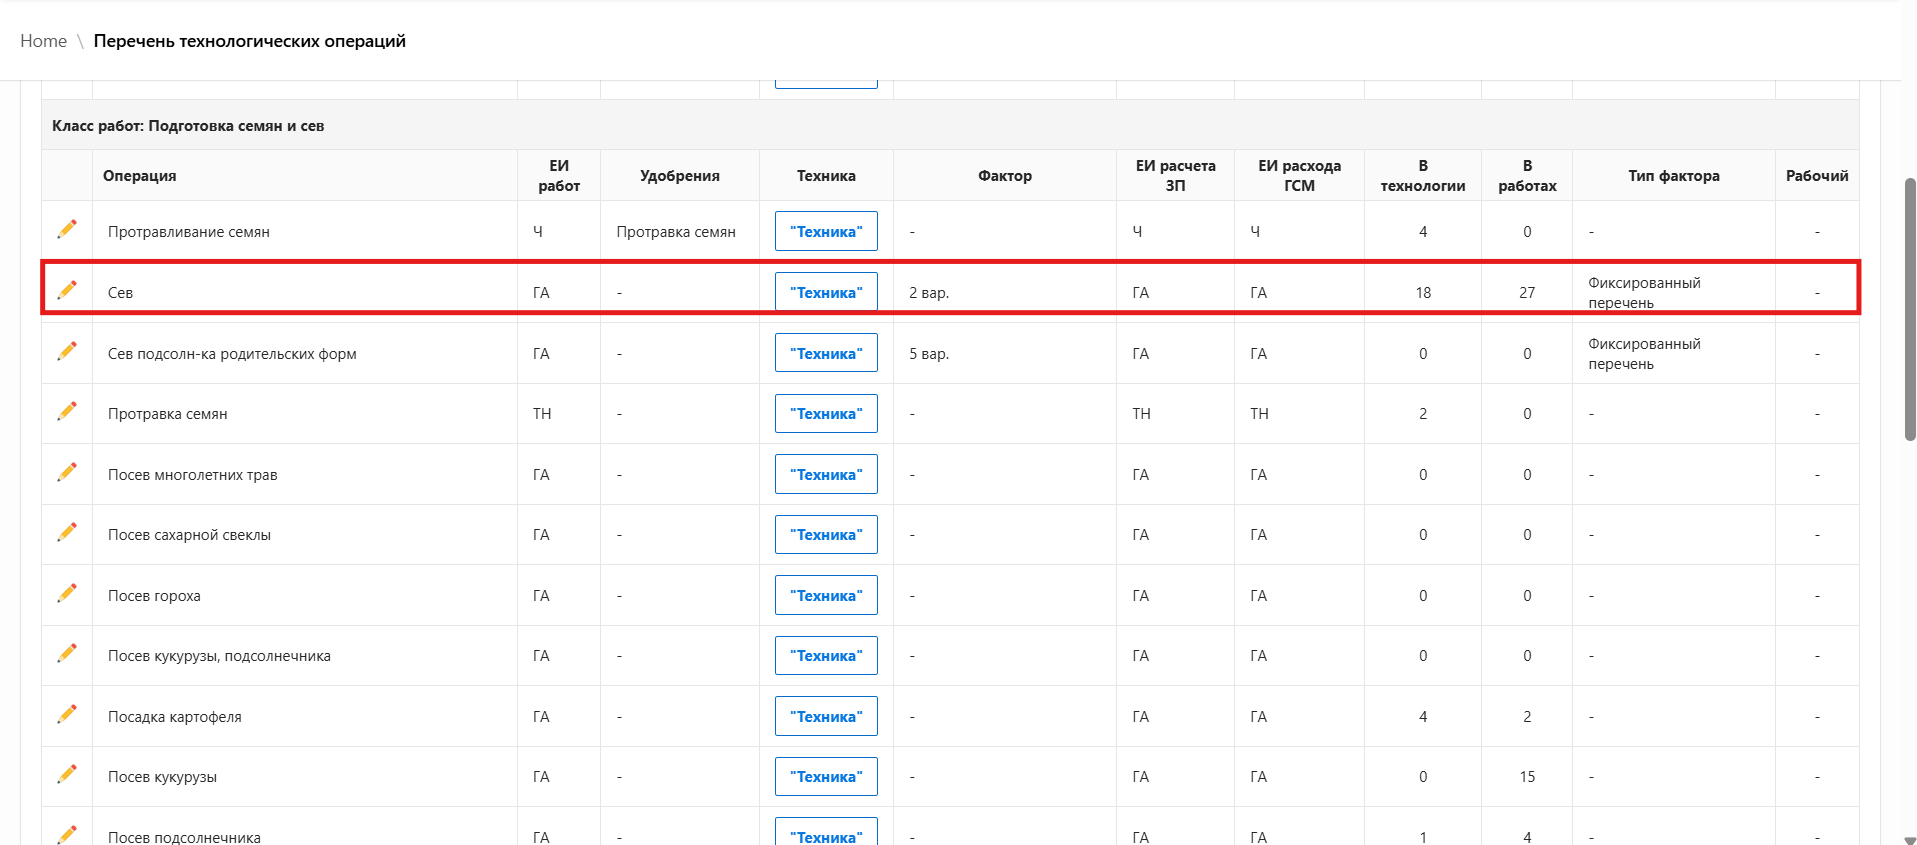Click pencil icon beside Посадка картофеля
The image size is (1917, 845).
point(67,714)
